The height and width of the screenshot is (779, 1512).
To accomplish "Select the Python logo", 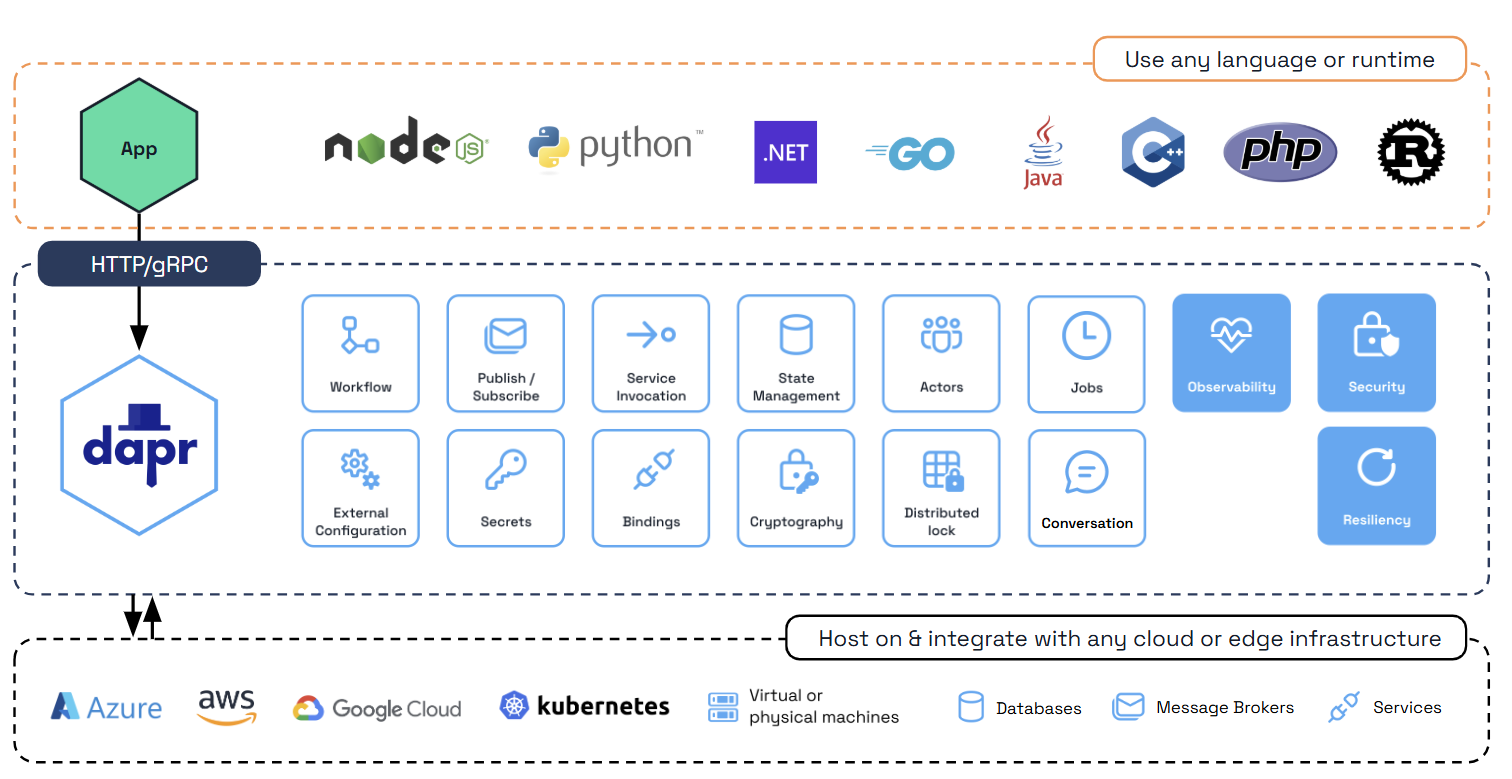I will 616,149.
